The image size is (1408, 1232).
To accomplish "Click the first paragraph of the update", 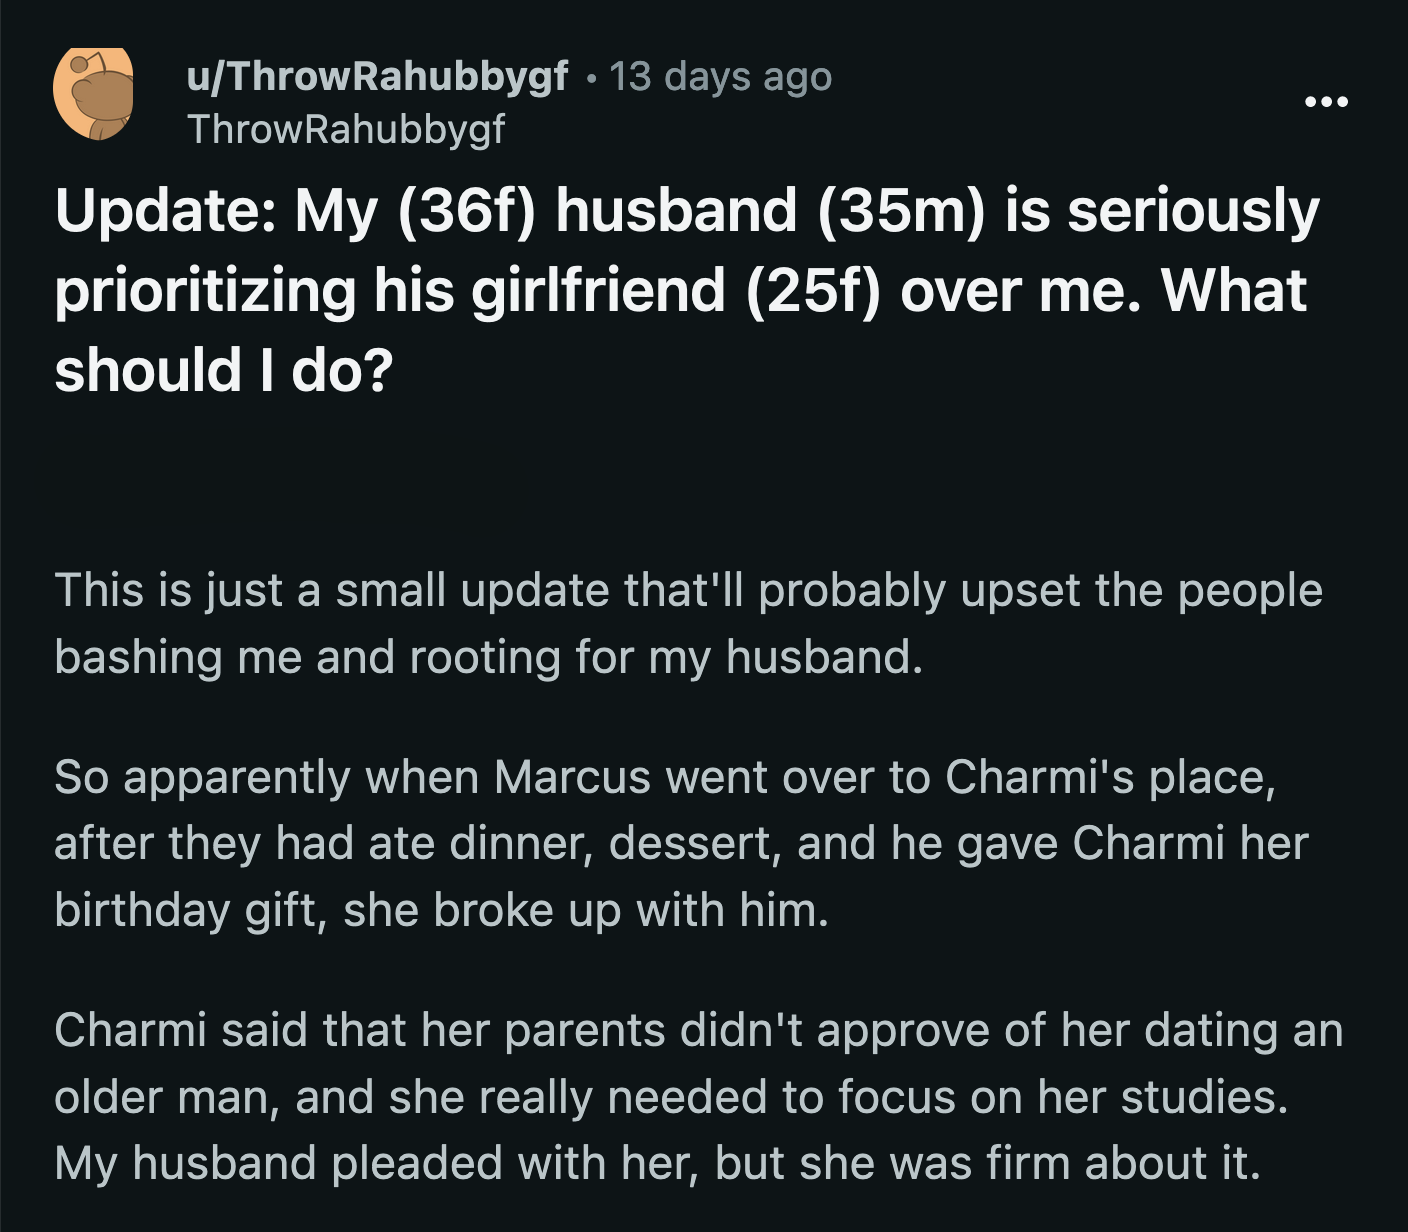I will pyautogui.click(x=690, y=622).
